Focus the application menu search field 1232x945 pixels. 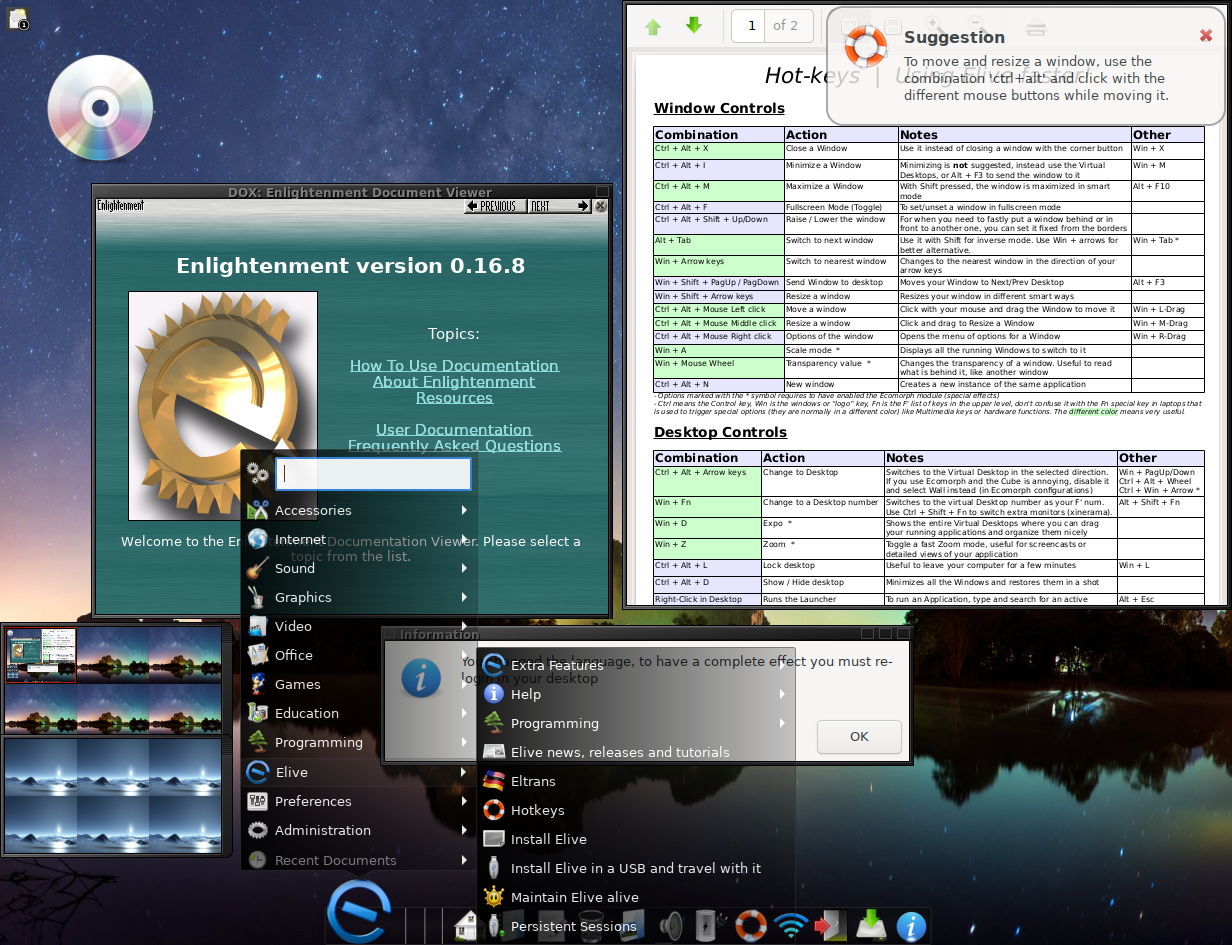pos(373,474)
